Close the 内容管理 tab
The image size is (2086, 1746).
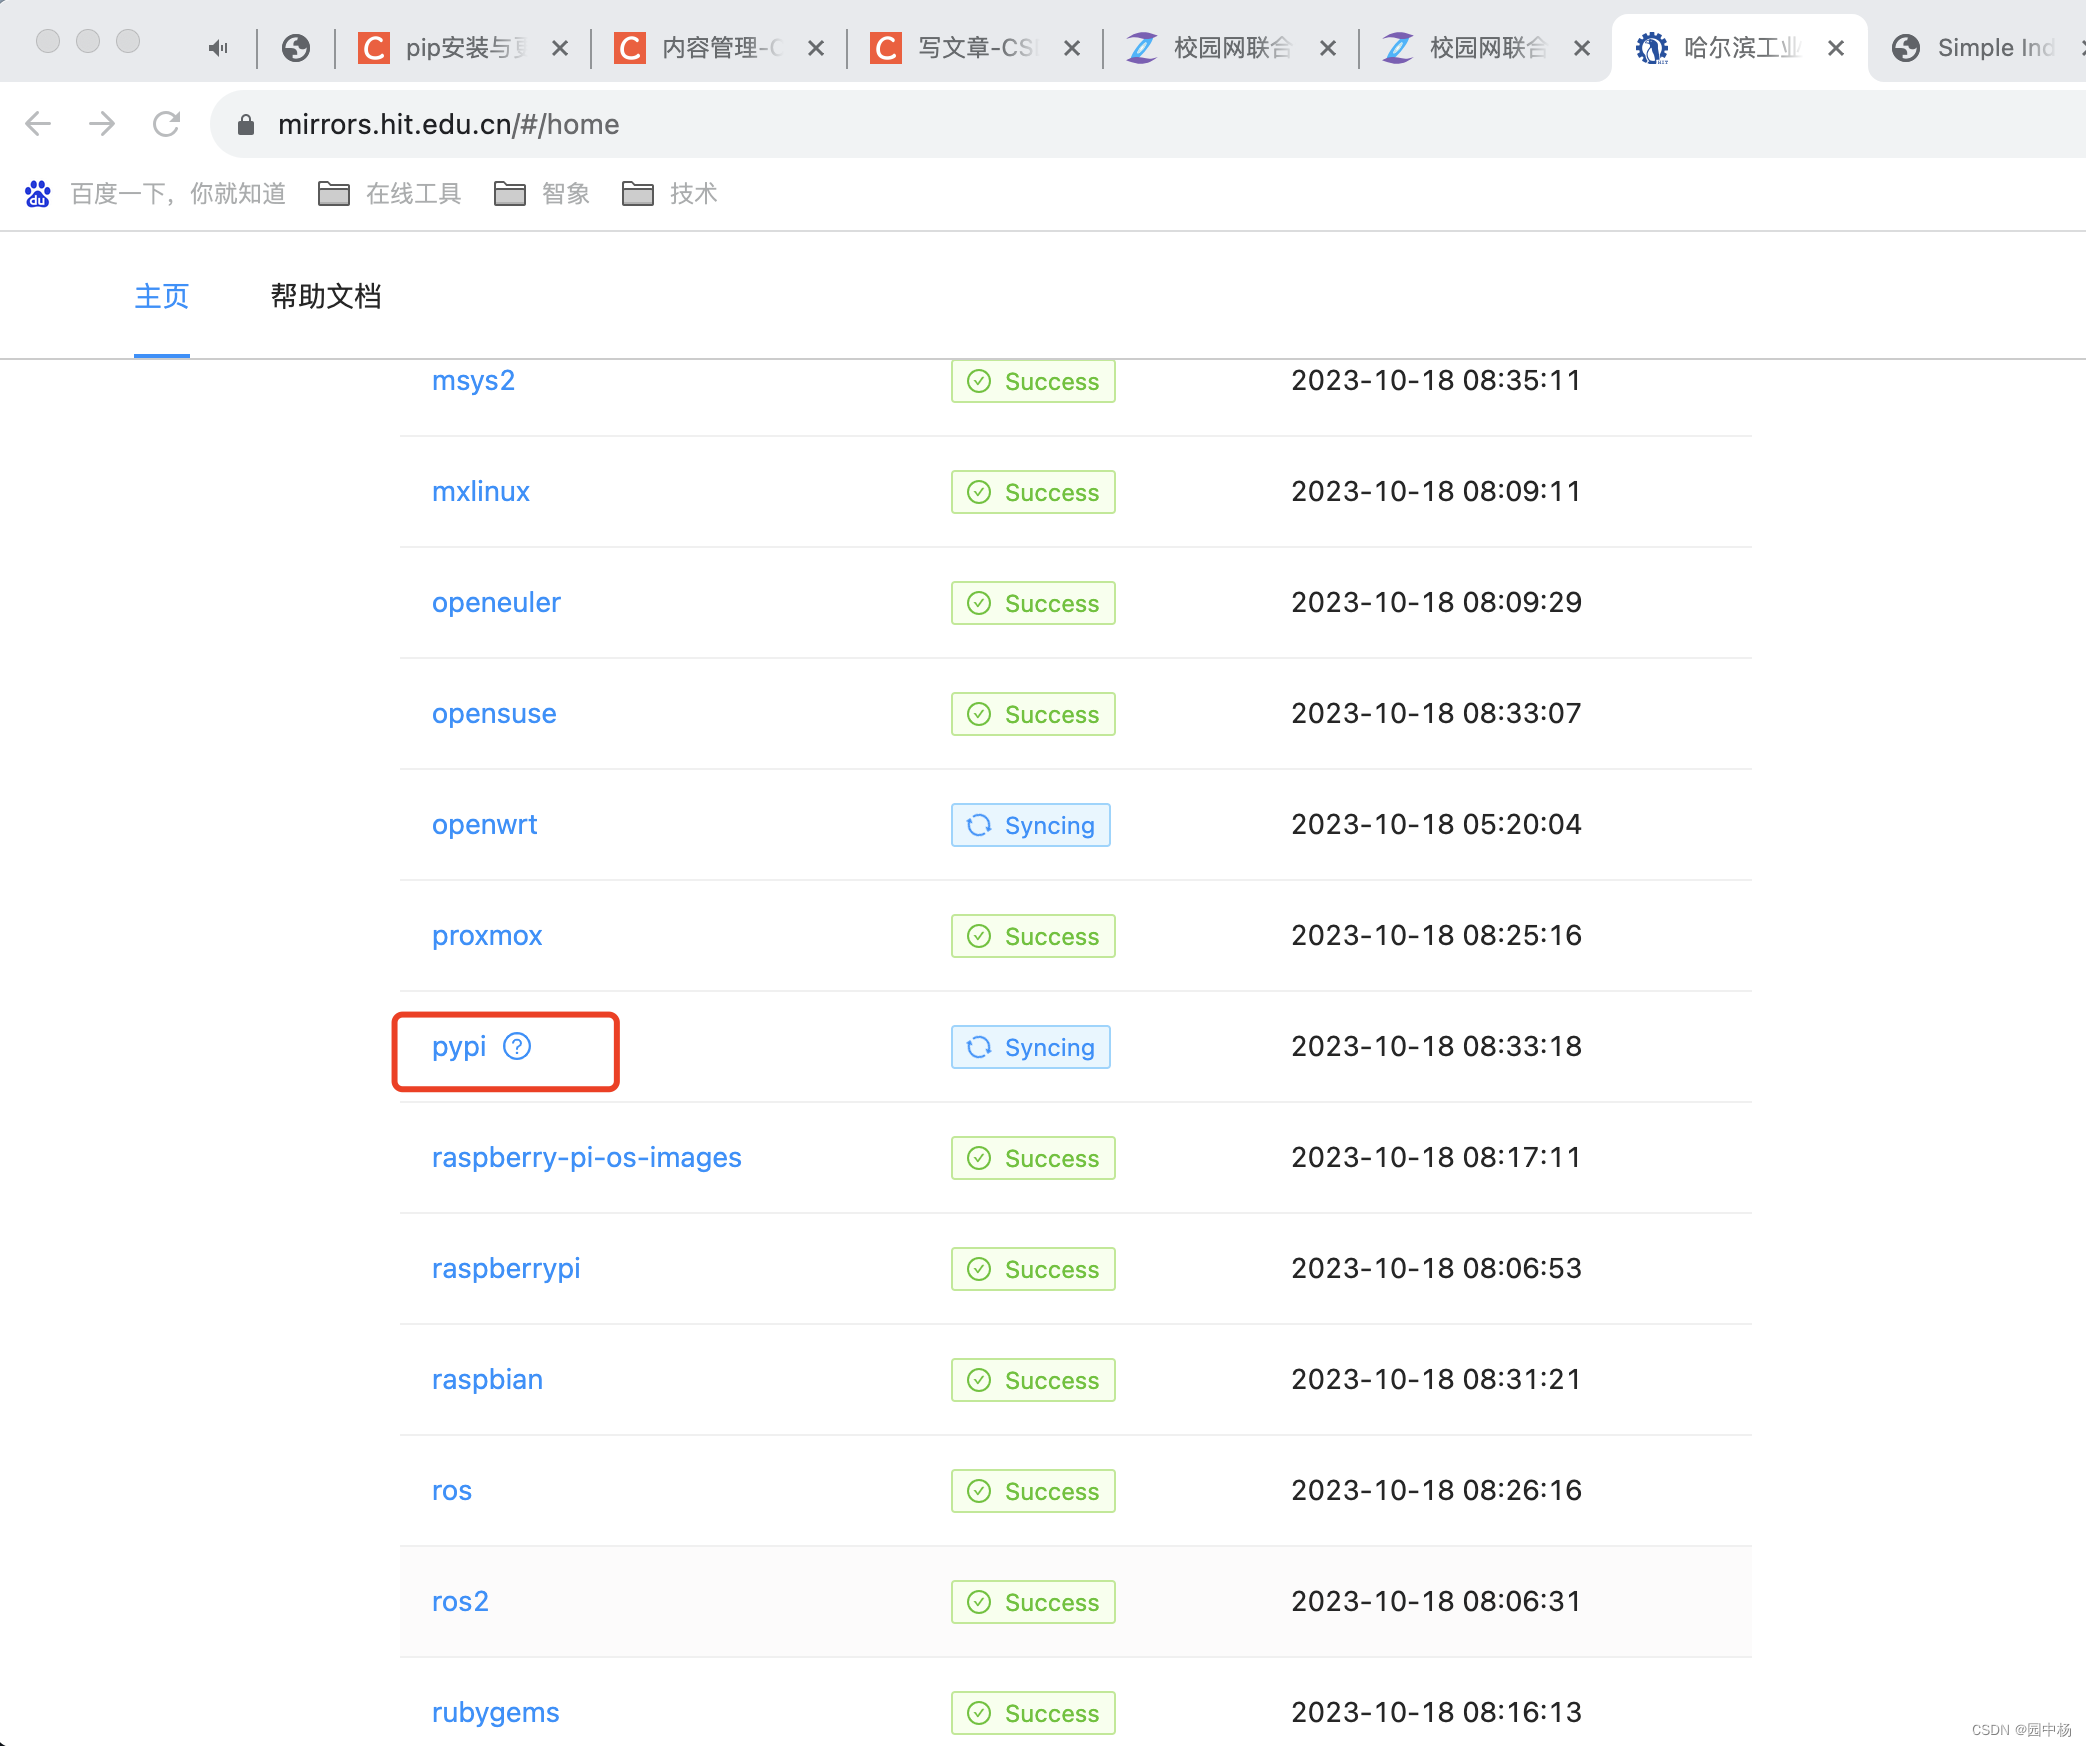tap(816, 48)
